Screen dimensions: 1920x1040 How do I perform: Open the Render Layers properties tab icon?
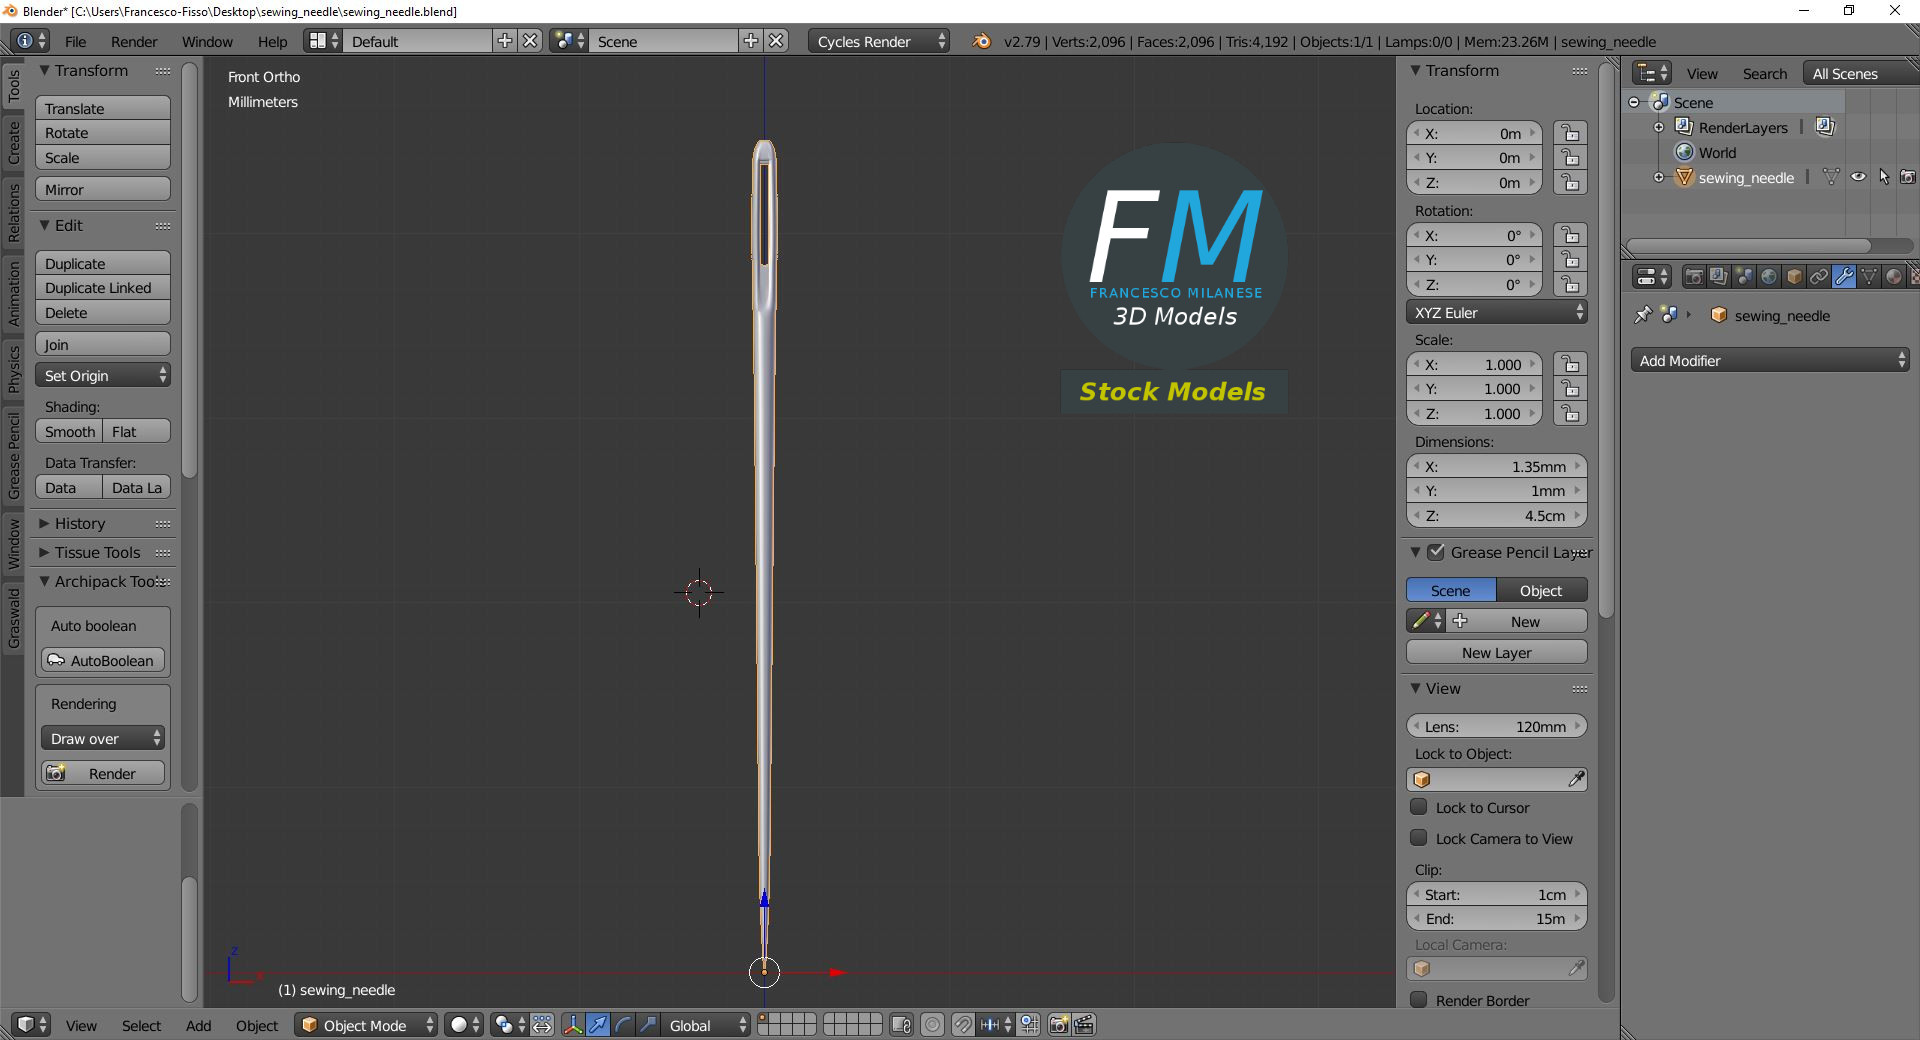[x=1719, y=277]
